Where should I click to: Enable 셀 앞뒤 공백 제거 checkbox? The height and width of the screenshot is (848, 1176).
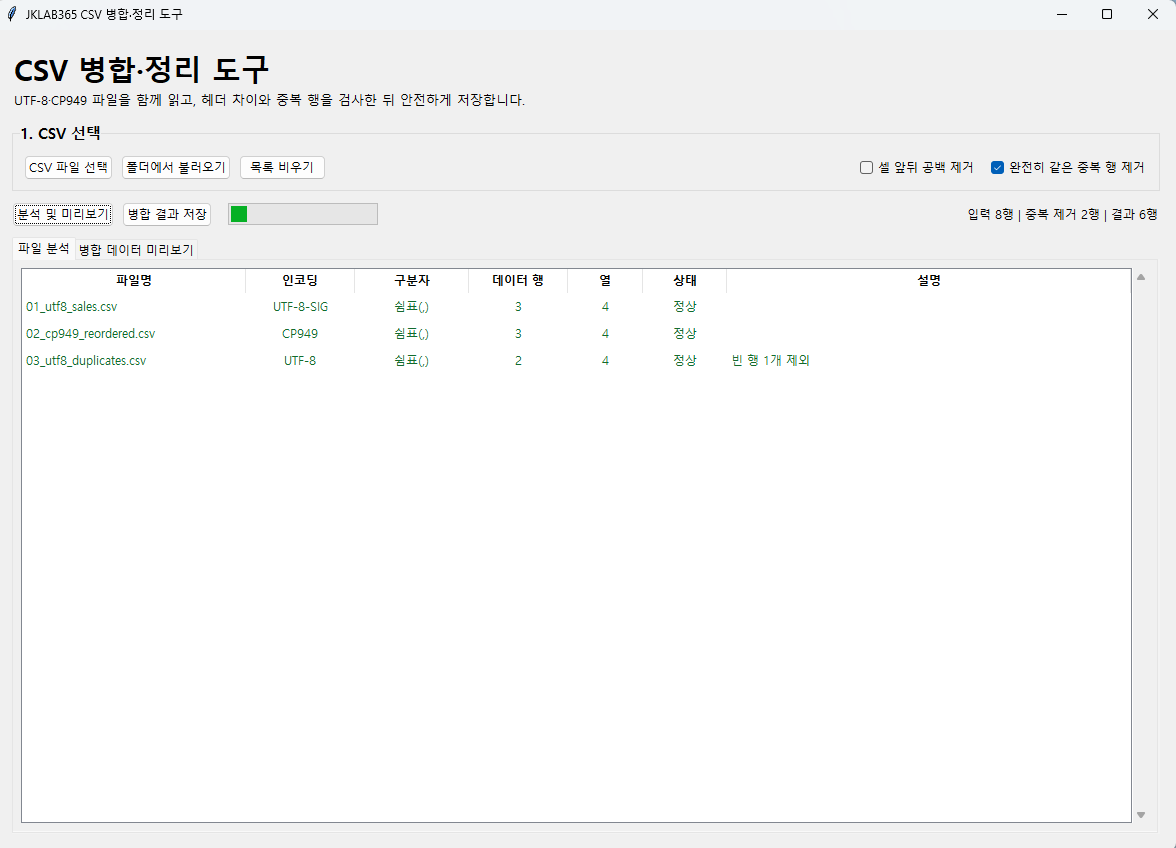click(866, 167)
